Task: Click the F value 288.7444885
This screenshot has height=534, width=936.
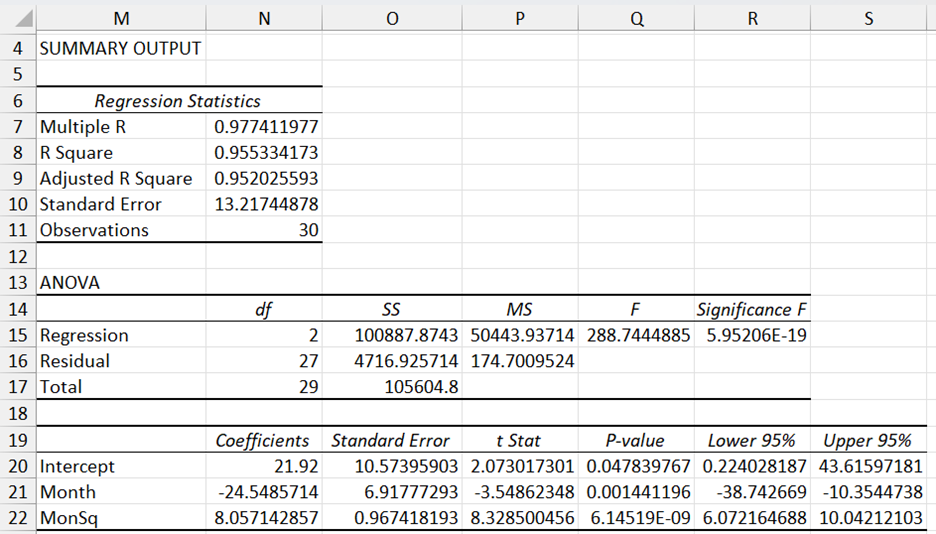Action: [x=637, y=335]
